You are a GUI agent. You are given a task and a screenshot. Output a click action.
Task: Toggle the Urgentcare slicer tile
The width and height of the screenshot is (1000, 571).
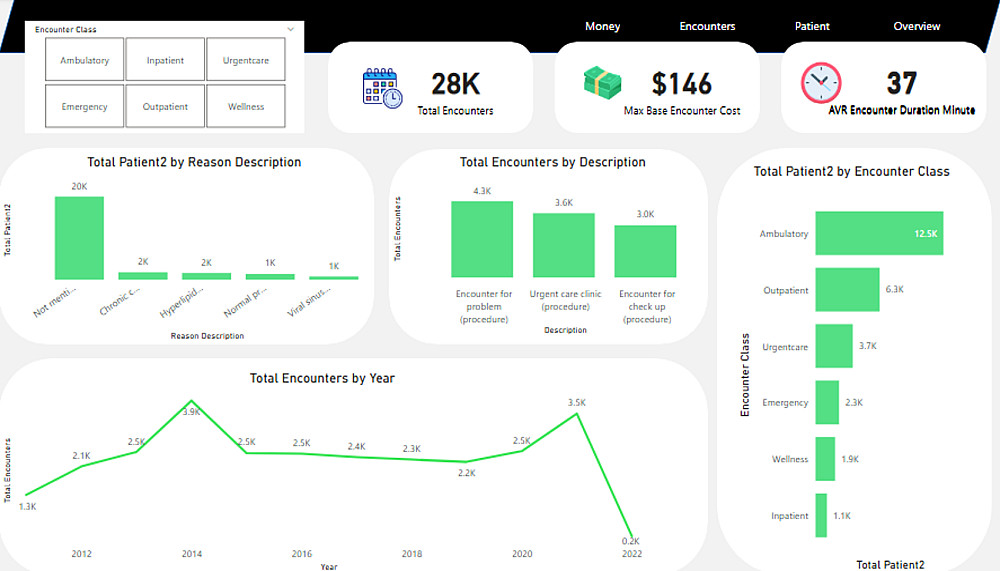pos(246,59)
